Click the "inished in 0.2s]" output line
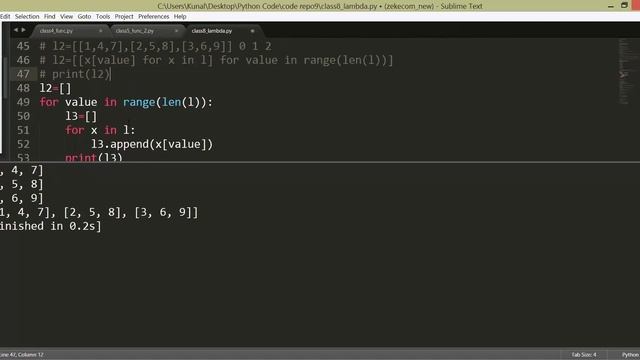The width and height of the screenshot is (640, 360). point(50,226)
